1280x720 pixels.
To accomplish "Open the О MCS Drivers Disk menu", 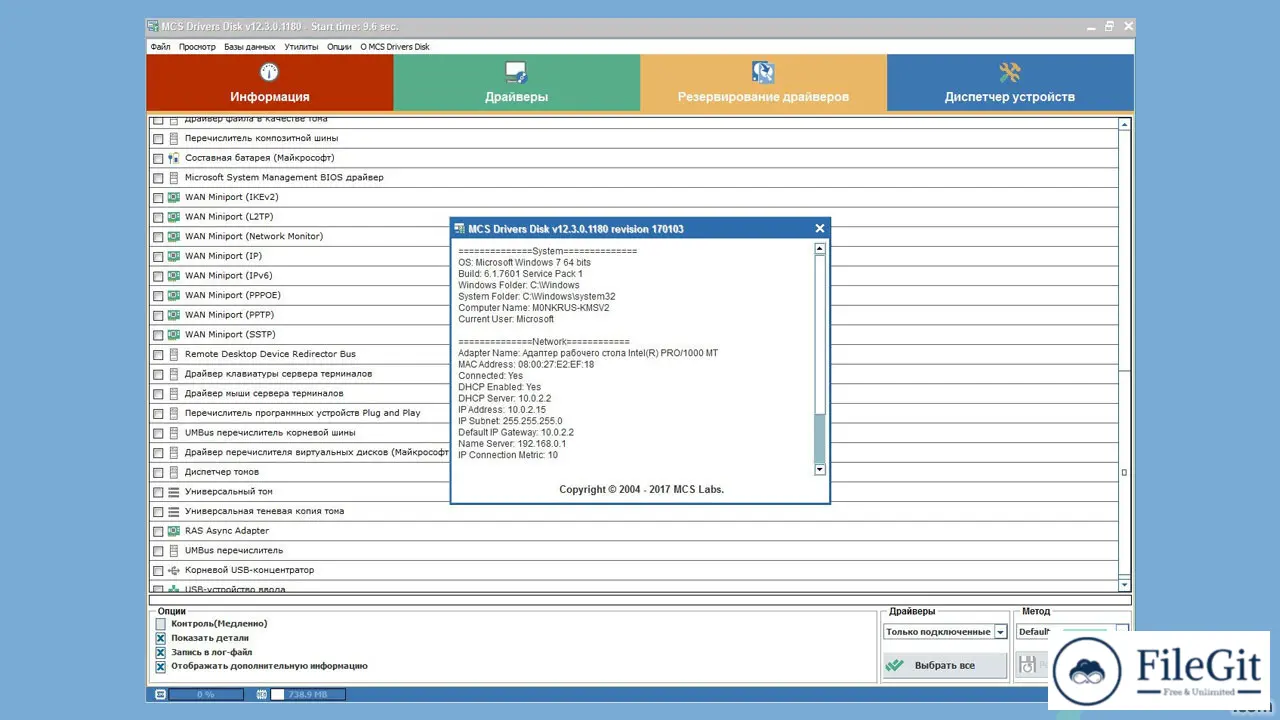I will [395, 47].
